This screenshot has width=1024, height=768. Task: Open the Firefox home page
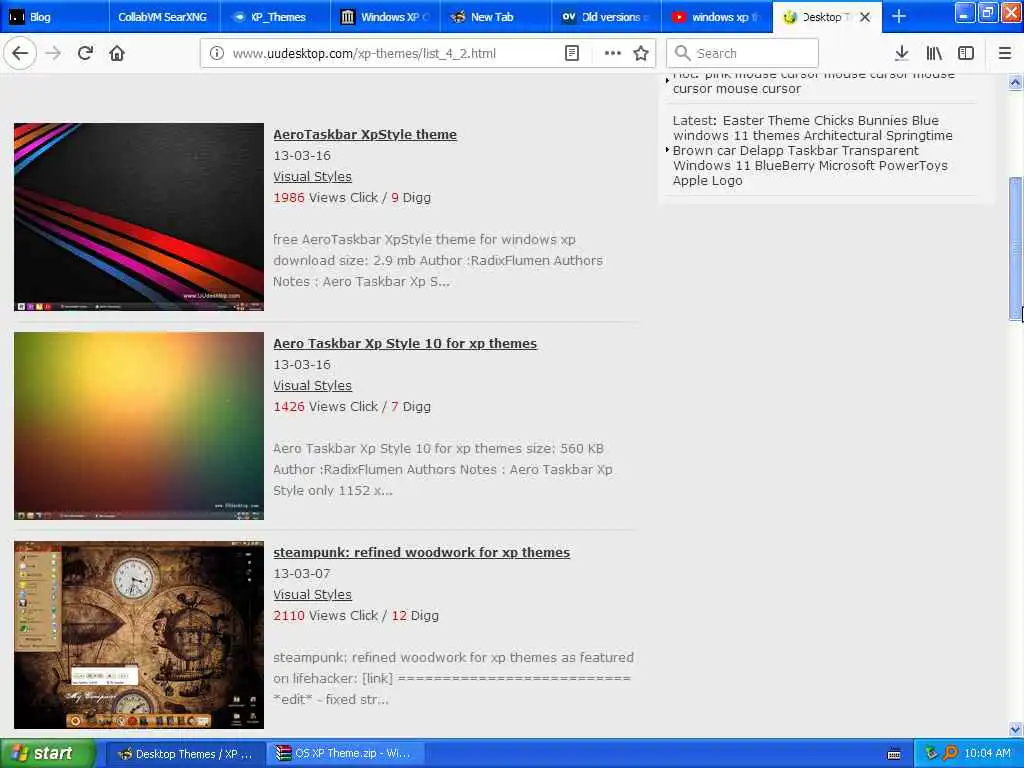(117, 53)
